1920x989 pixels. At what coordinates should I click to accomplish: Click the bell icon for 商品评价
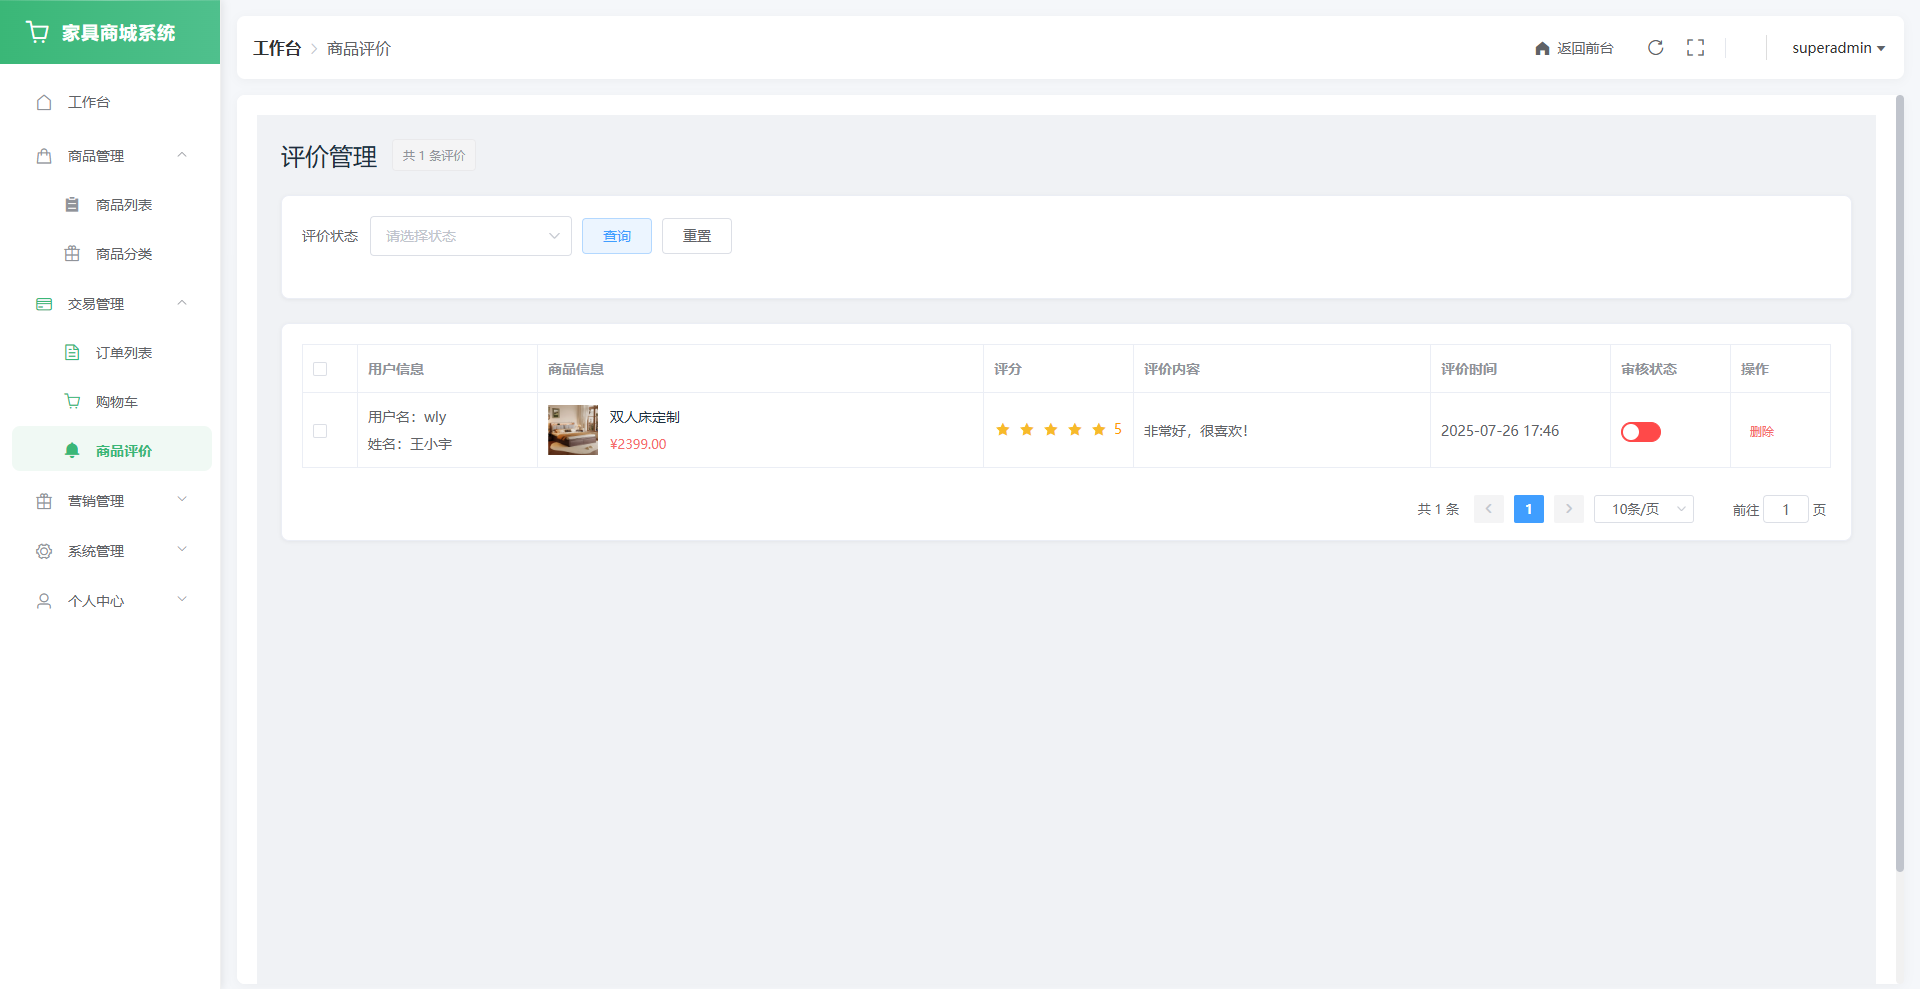pyautogui.click(x=72, y=451)
